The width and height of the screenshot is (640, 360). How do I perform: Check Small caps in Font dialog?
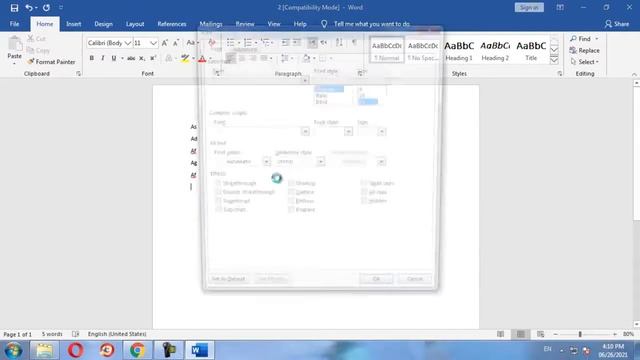click(x=364, y=183)
